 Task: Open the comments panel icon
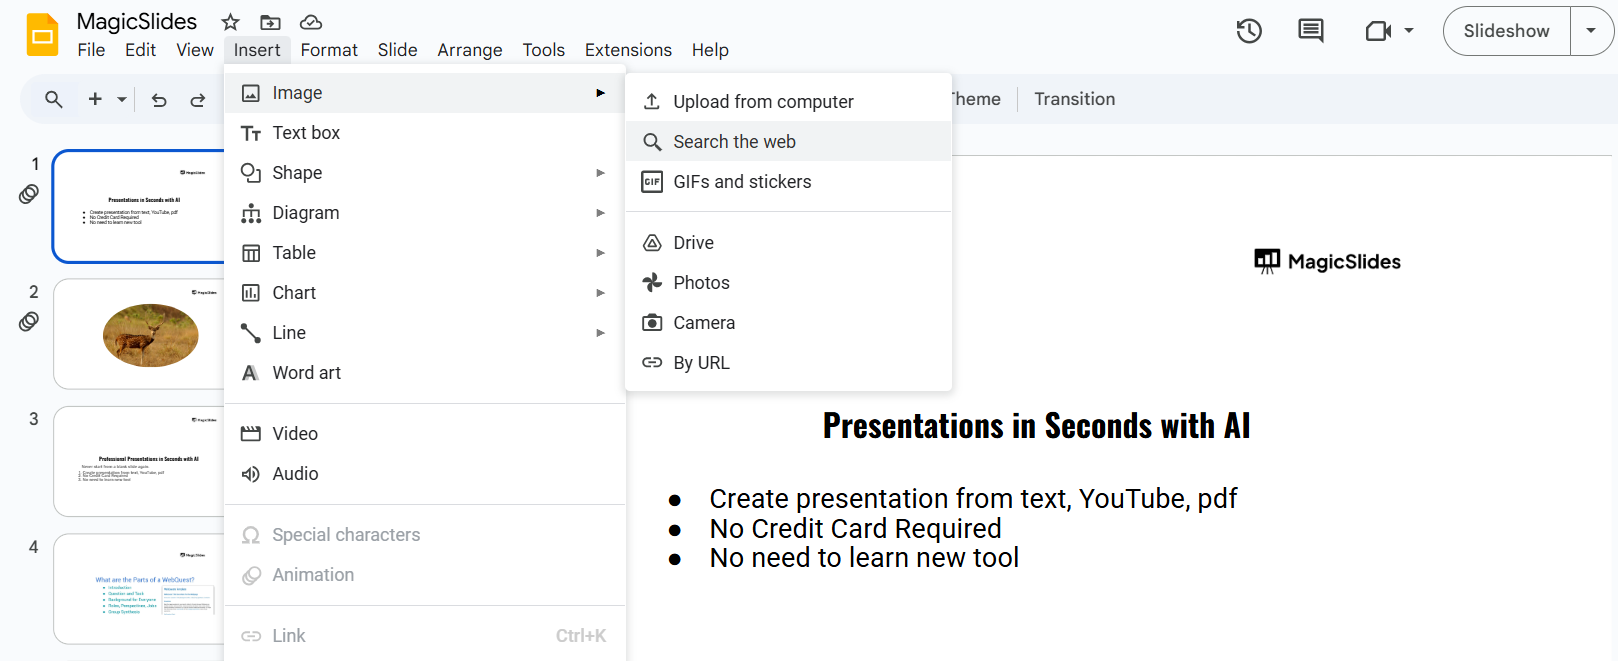[1310, 31]
